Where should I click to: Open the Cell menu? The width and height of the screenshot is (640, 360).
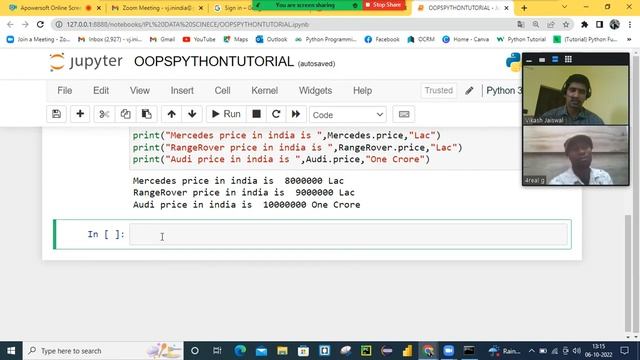tap(222, 91)
